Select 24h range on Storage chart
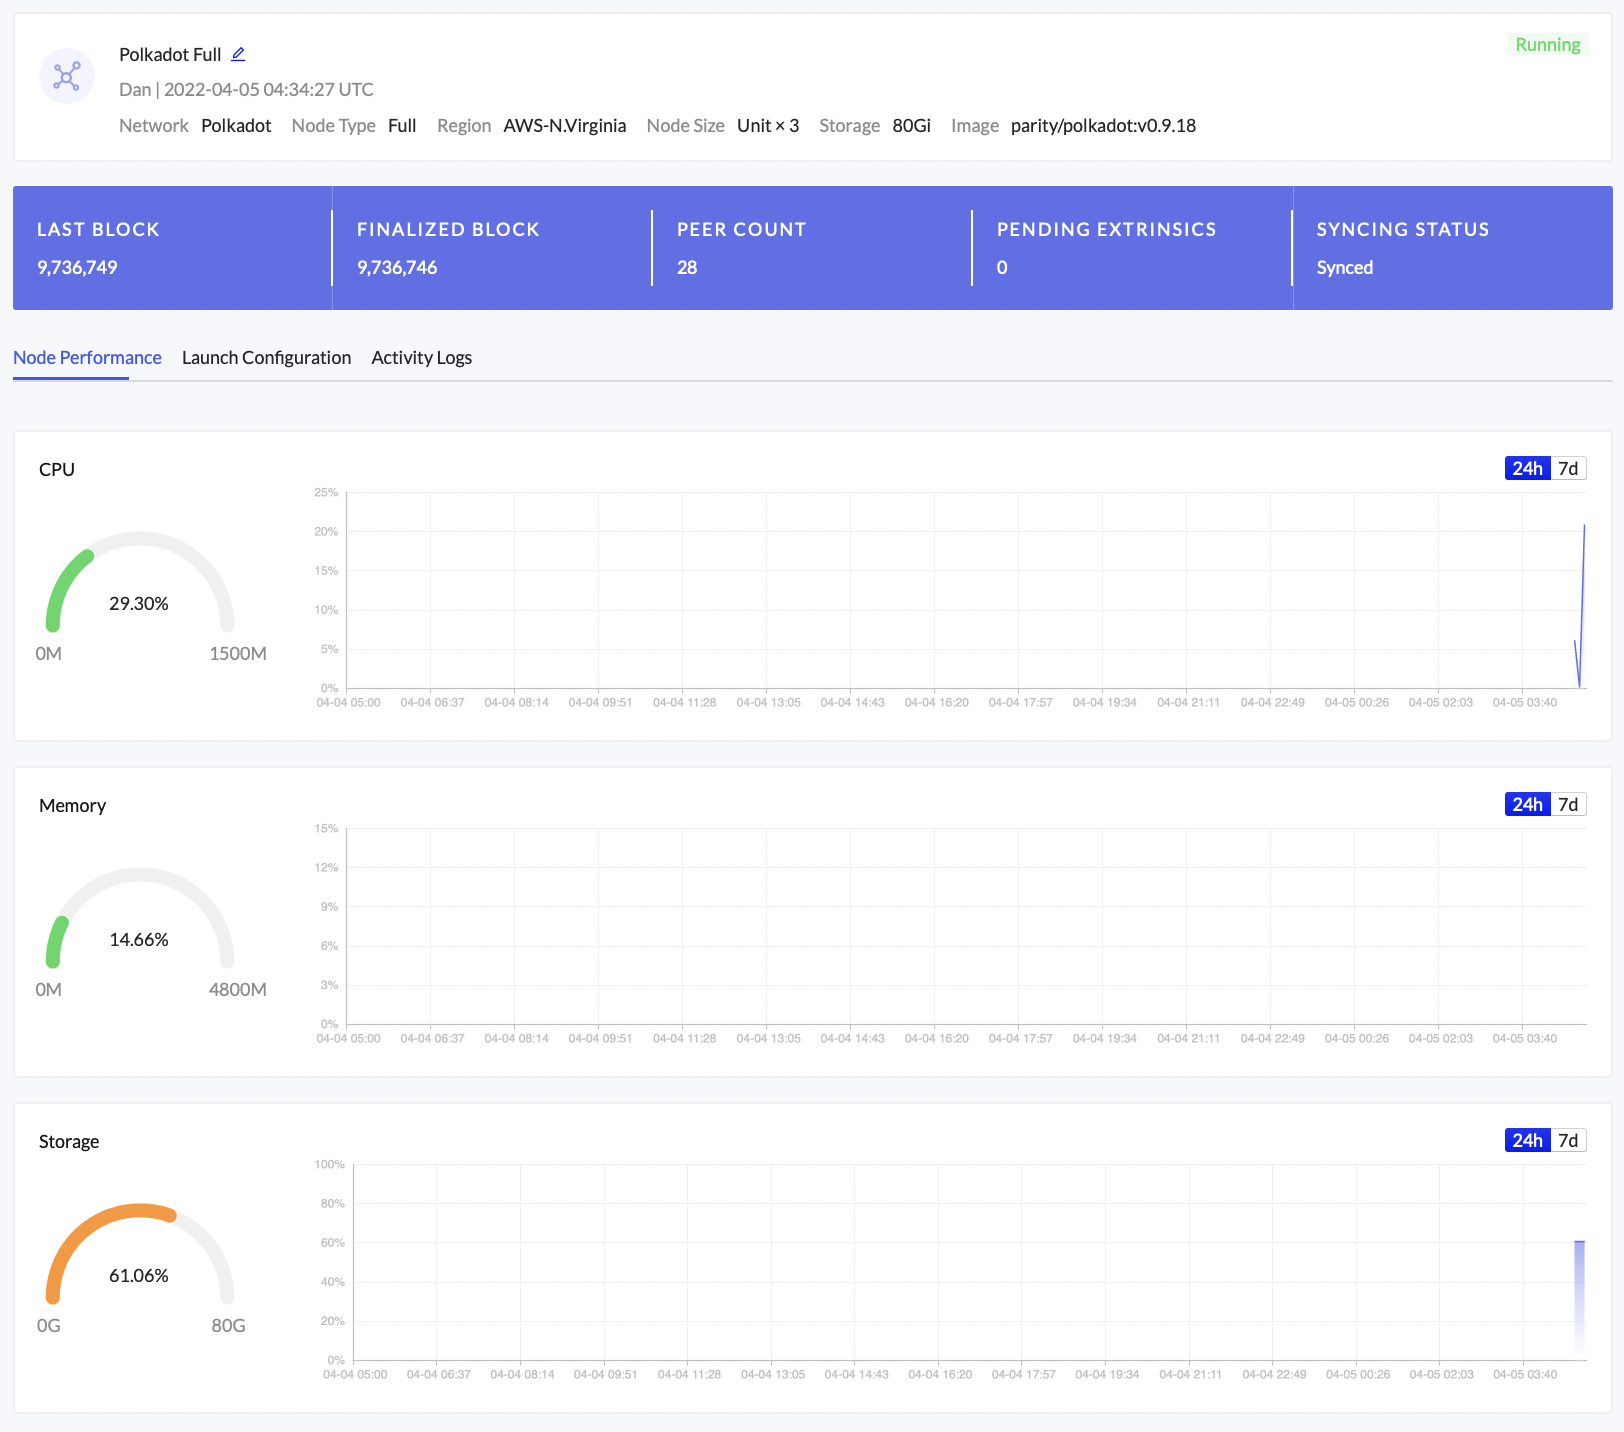1624x1432 pixels. [1527, 1141]
